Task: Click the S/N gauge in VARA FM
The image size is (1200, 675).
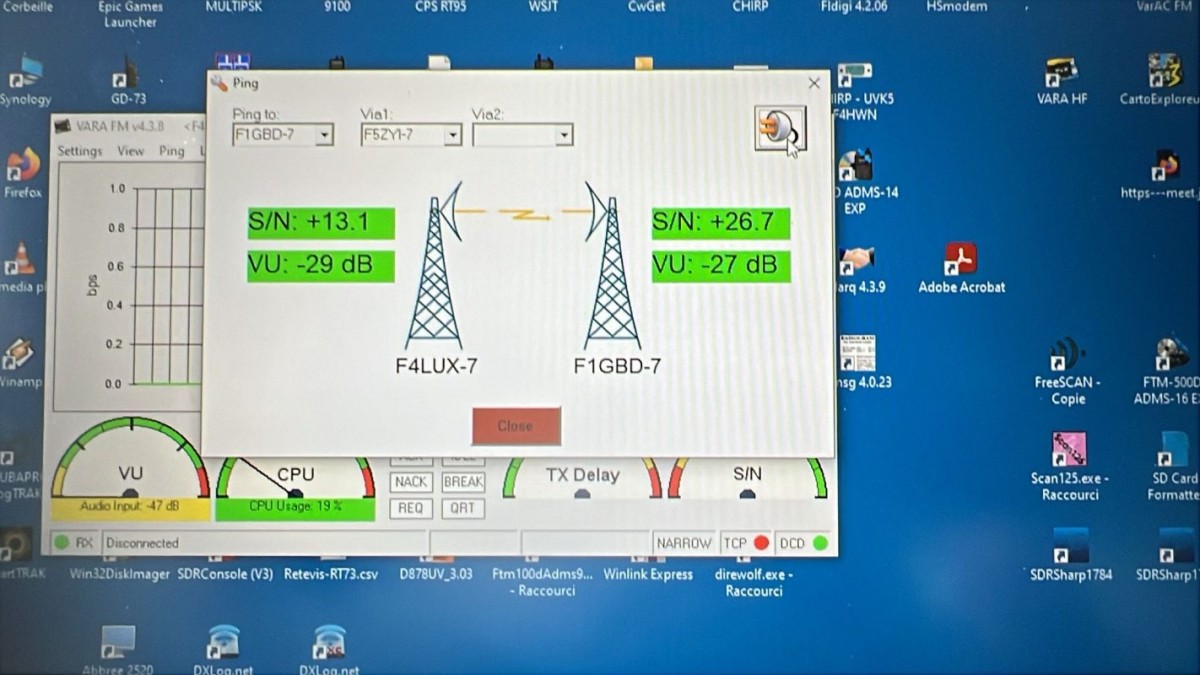Action: pos(748,477)
